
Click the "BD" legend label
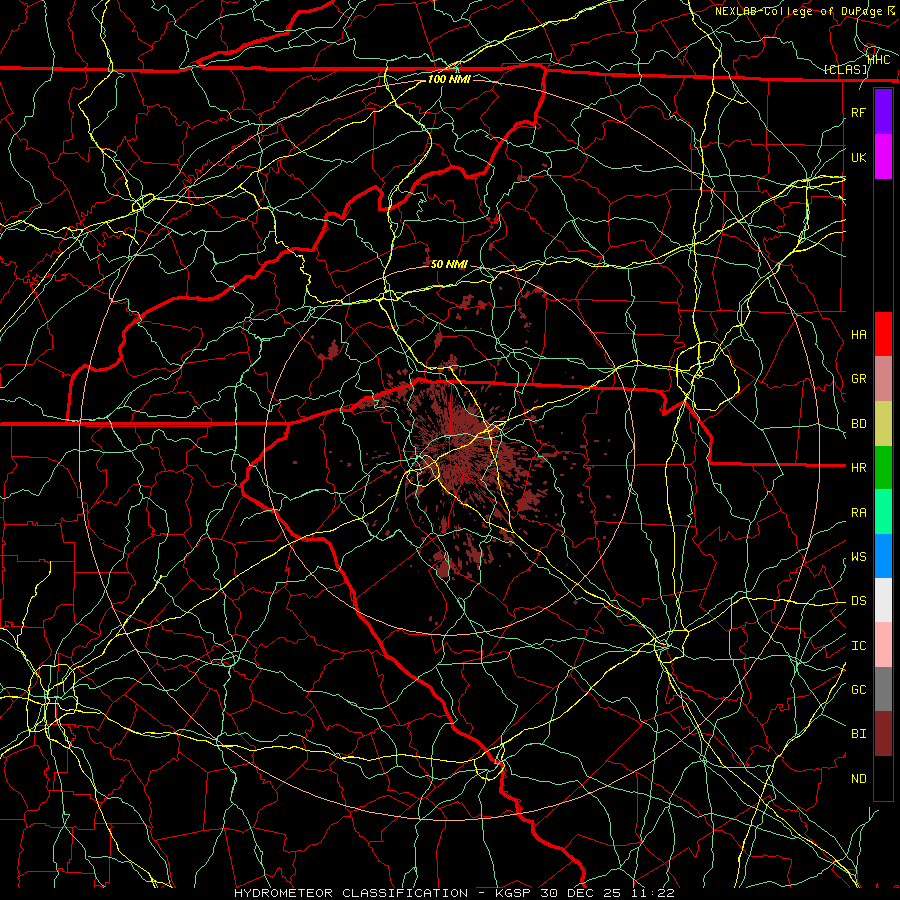coord(858,424)
